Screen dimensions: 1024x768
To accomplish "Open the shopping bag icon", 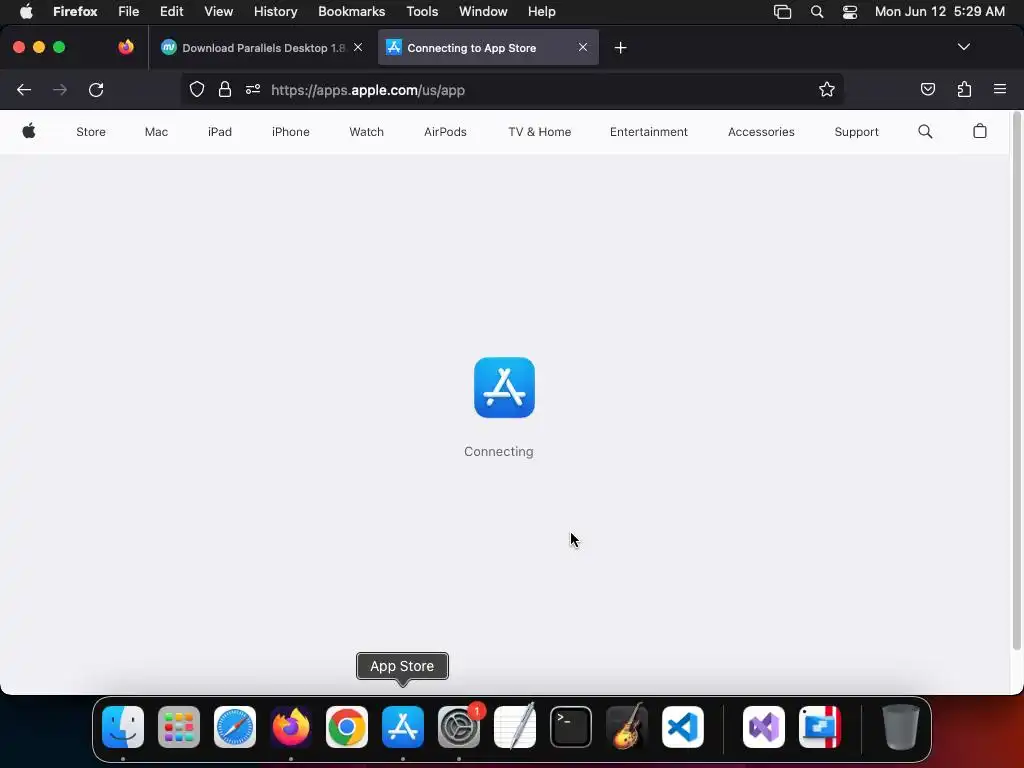I will click(980, 131).
